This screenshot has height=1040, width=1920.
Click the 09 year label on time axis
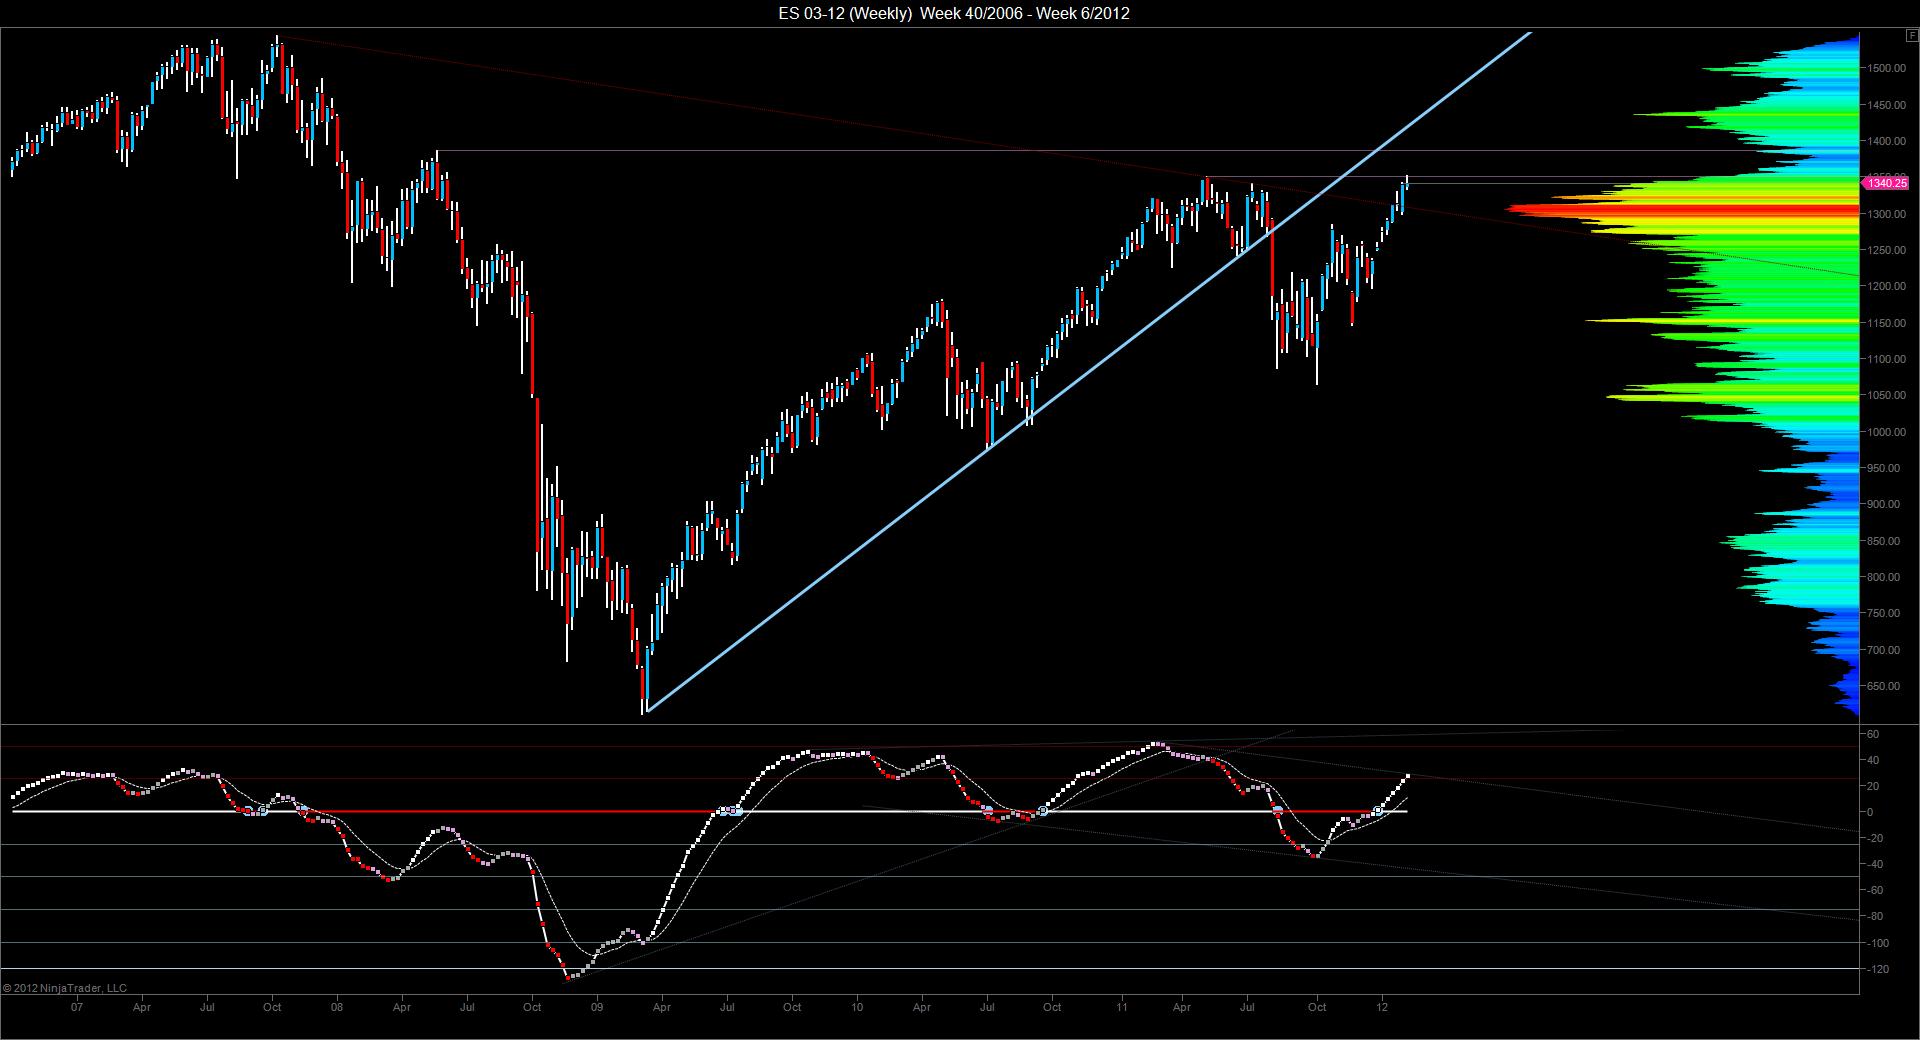(598, 1007)
